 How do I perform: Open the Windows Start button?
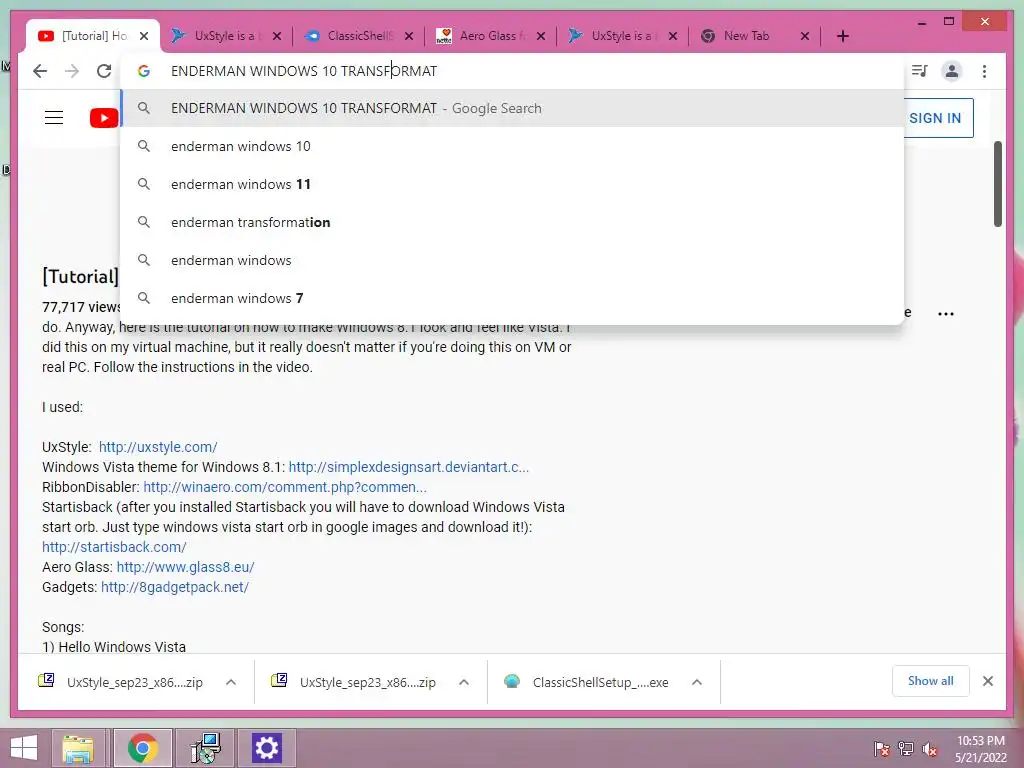click(x=24, y=748)
